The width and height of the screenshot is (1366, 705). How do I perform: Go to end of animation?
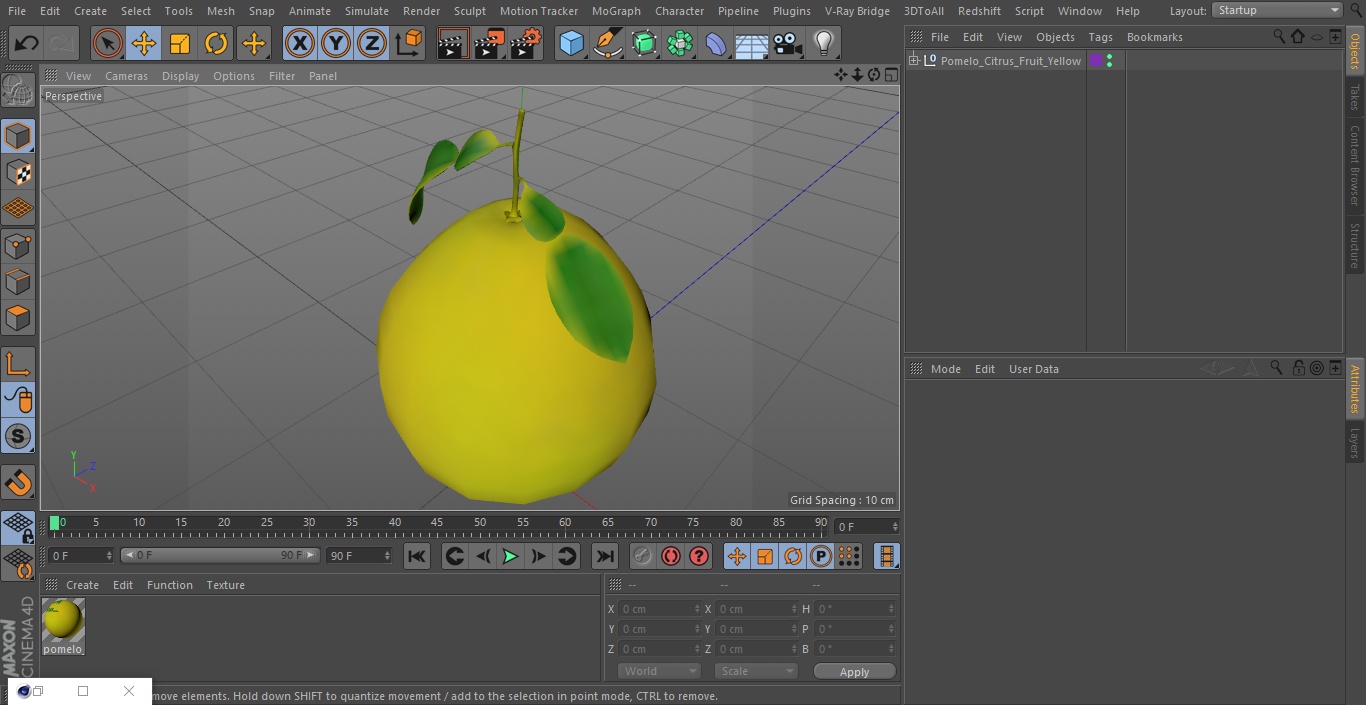pos(605,556)
